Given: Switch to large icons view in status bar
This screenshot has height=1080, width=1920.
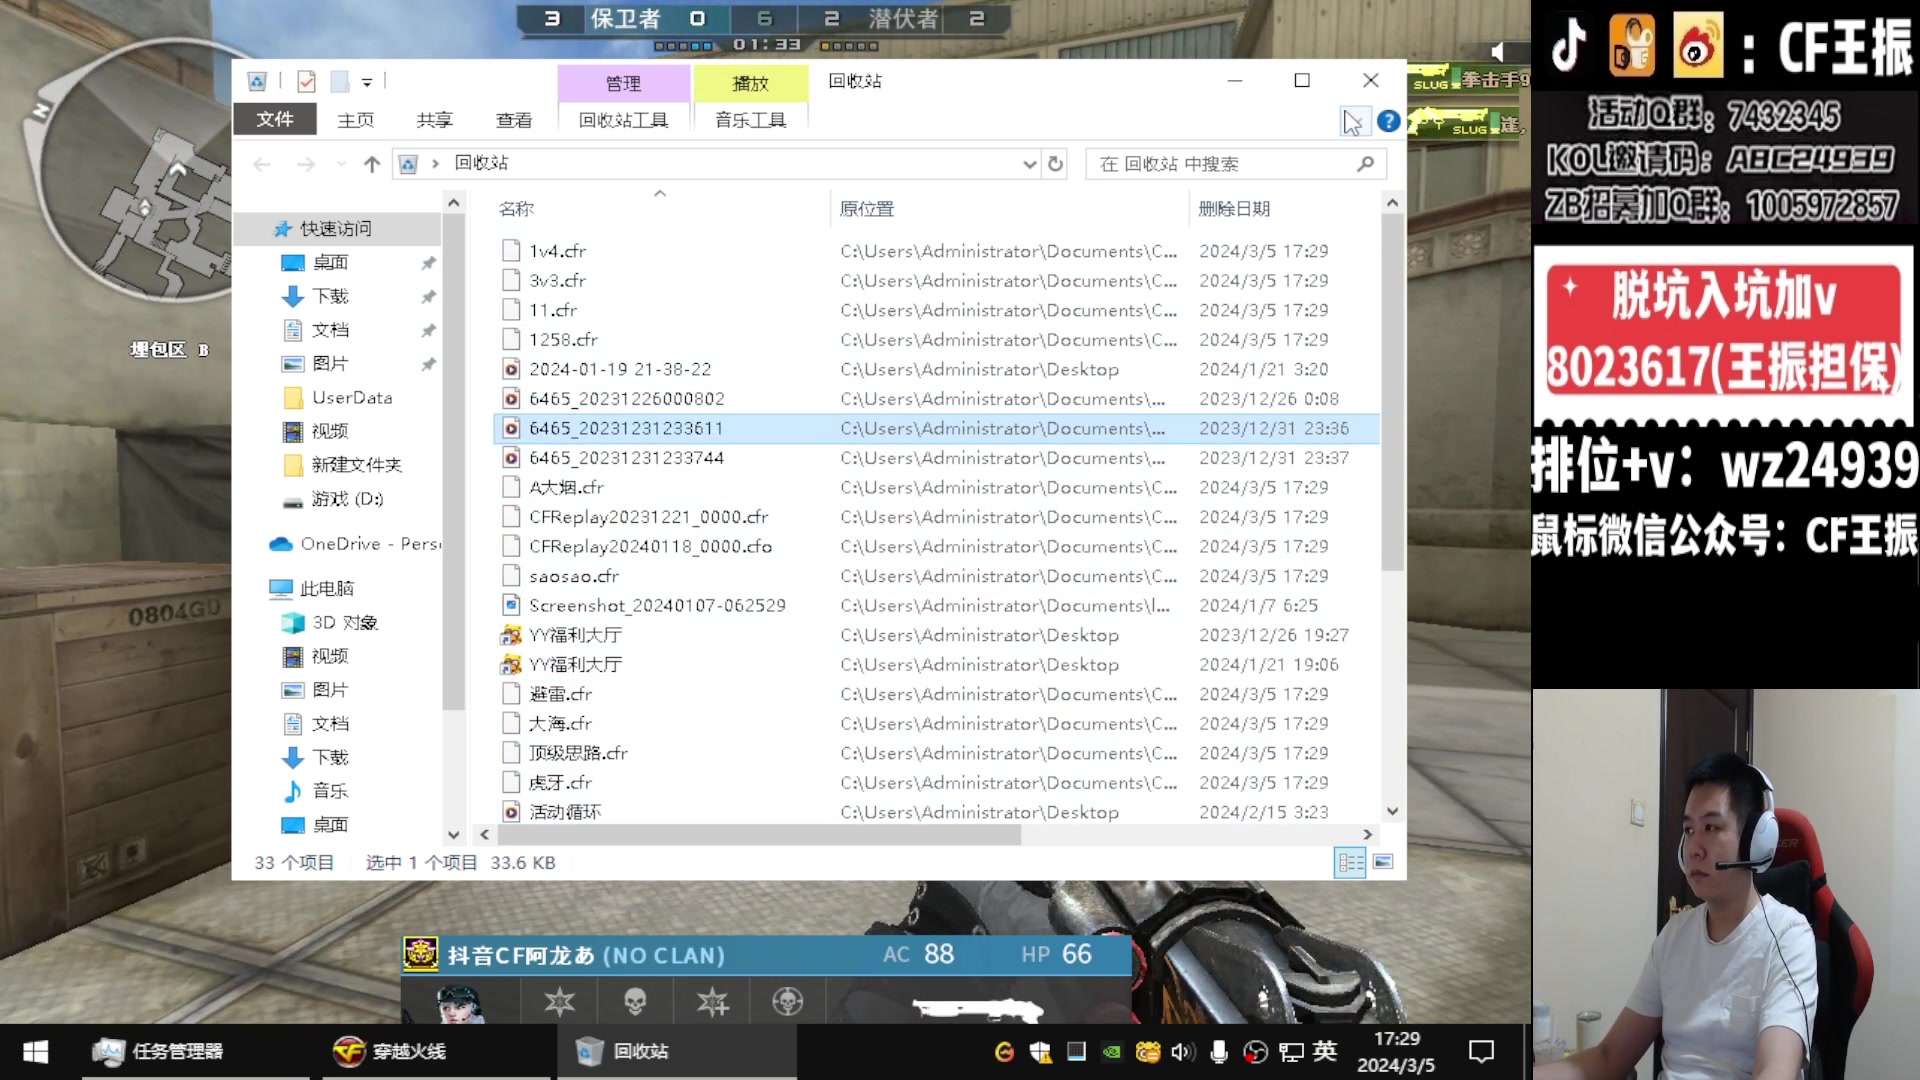Looking at the screenshot, I should coord(1383,862).
